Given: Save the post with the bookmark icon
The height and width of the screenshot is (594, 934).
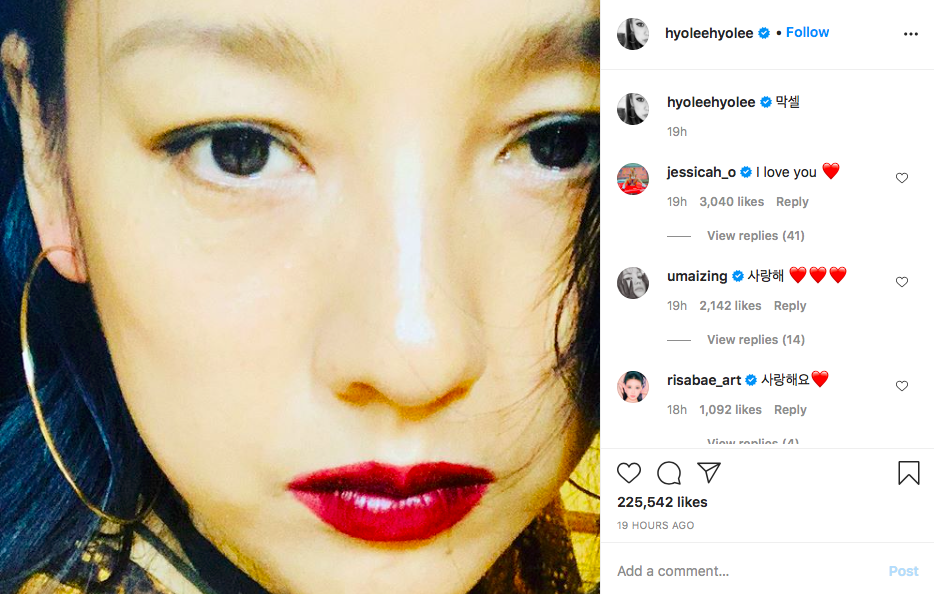Looking at the screenshot, I should tap(908, 473).
